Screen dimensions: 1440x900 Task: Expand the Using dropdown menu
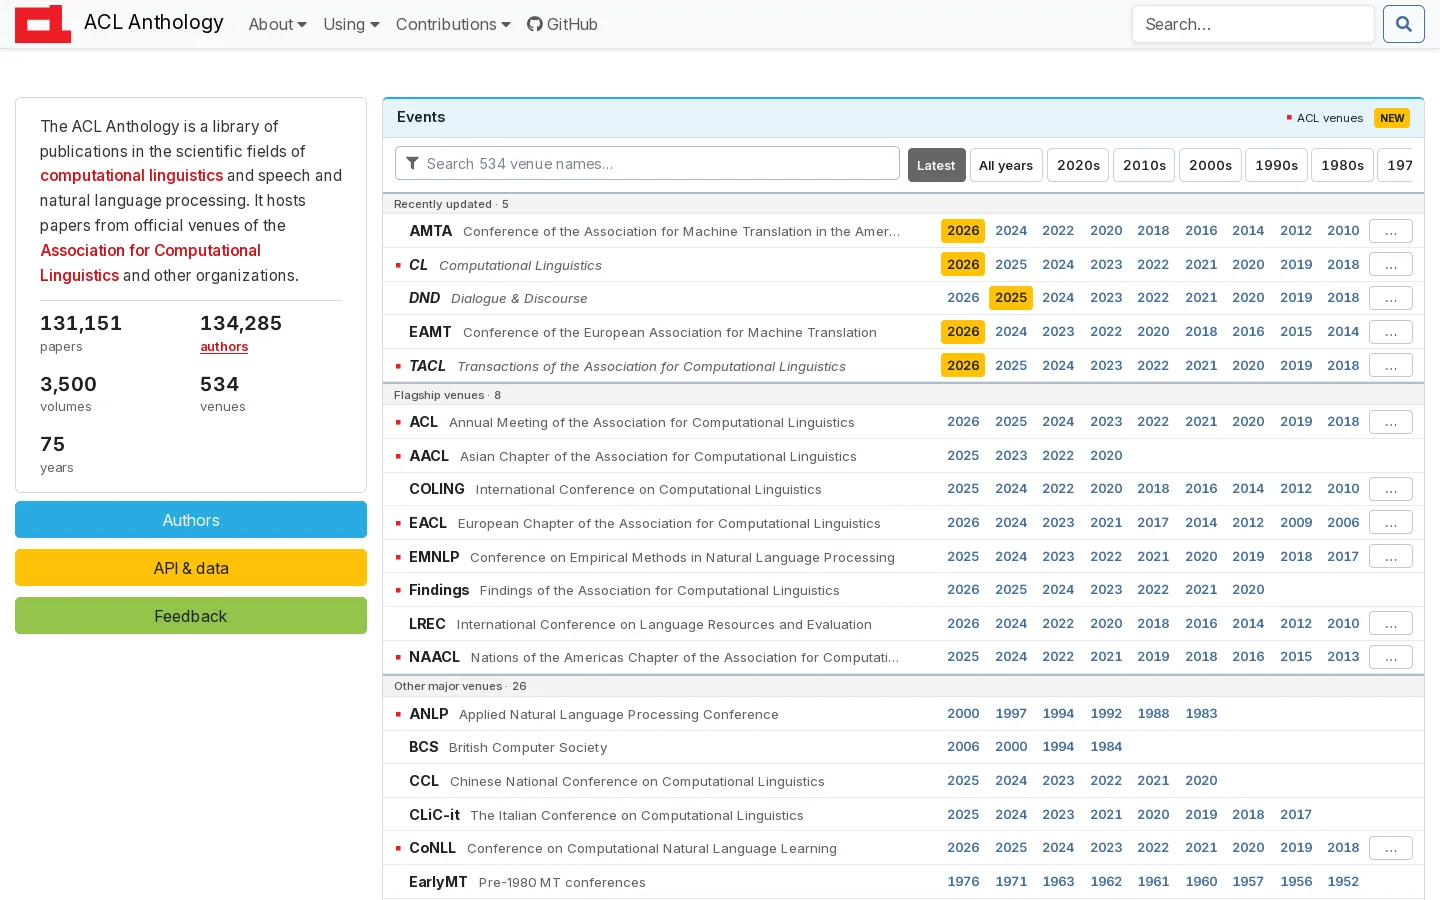[x=351, y=24]
